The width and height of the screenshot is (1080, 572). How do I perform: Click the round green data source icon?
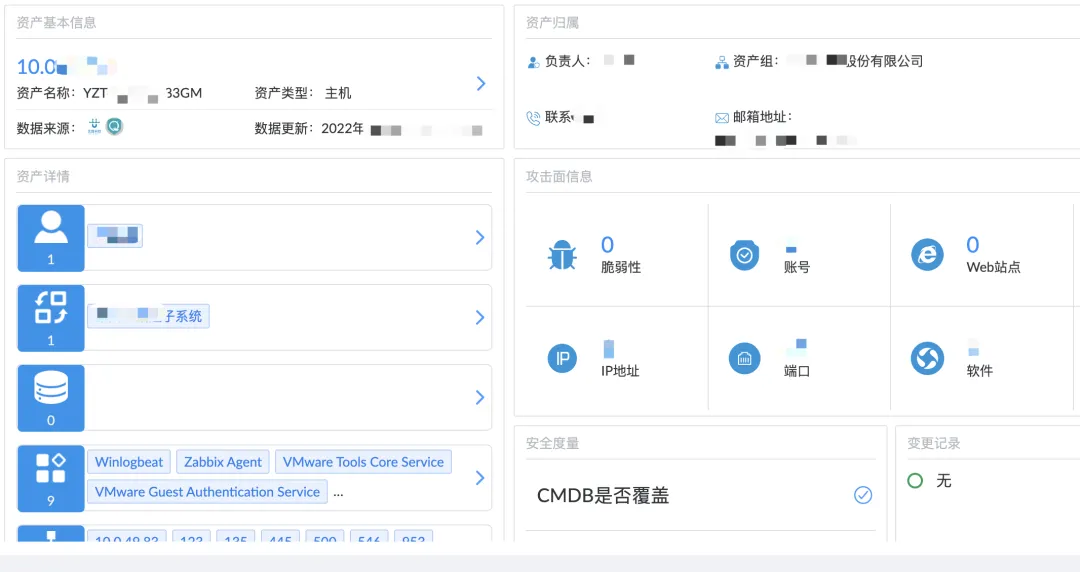(114, 126)
